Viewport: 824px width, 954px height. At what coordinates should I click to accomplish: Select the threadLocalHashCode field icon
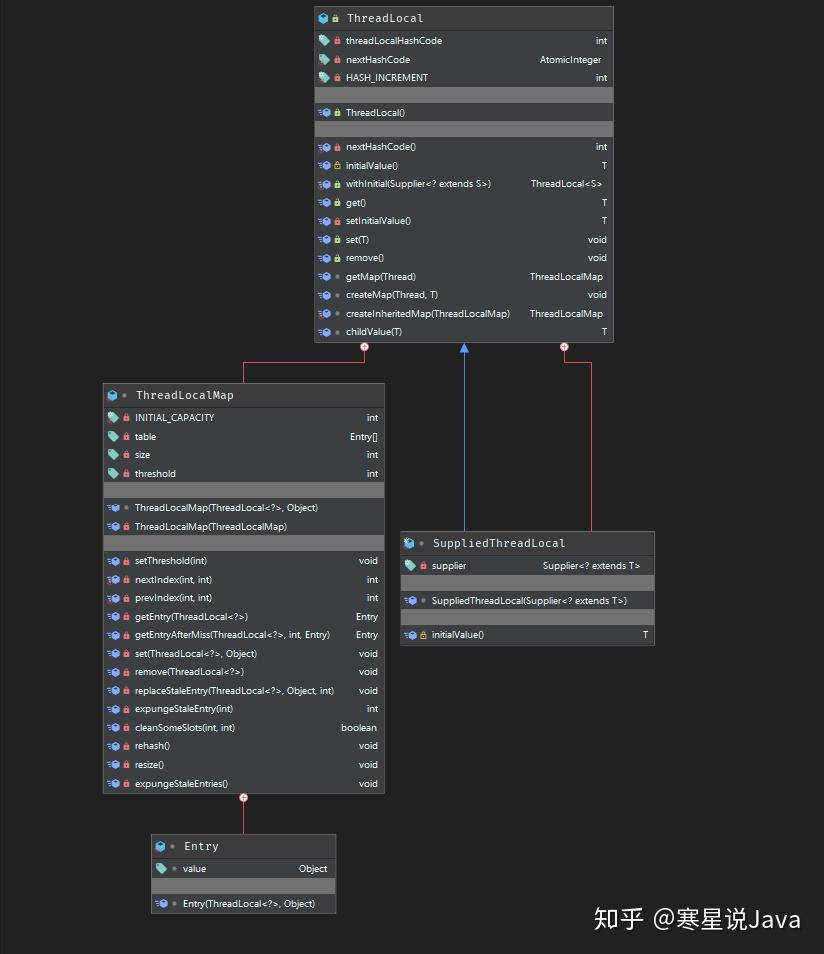tap(322, 41)
